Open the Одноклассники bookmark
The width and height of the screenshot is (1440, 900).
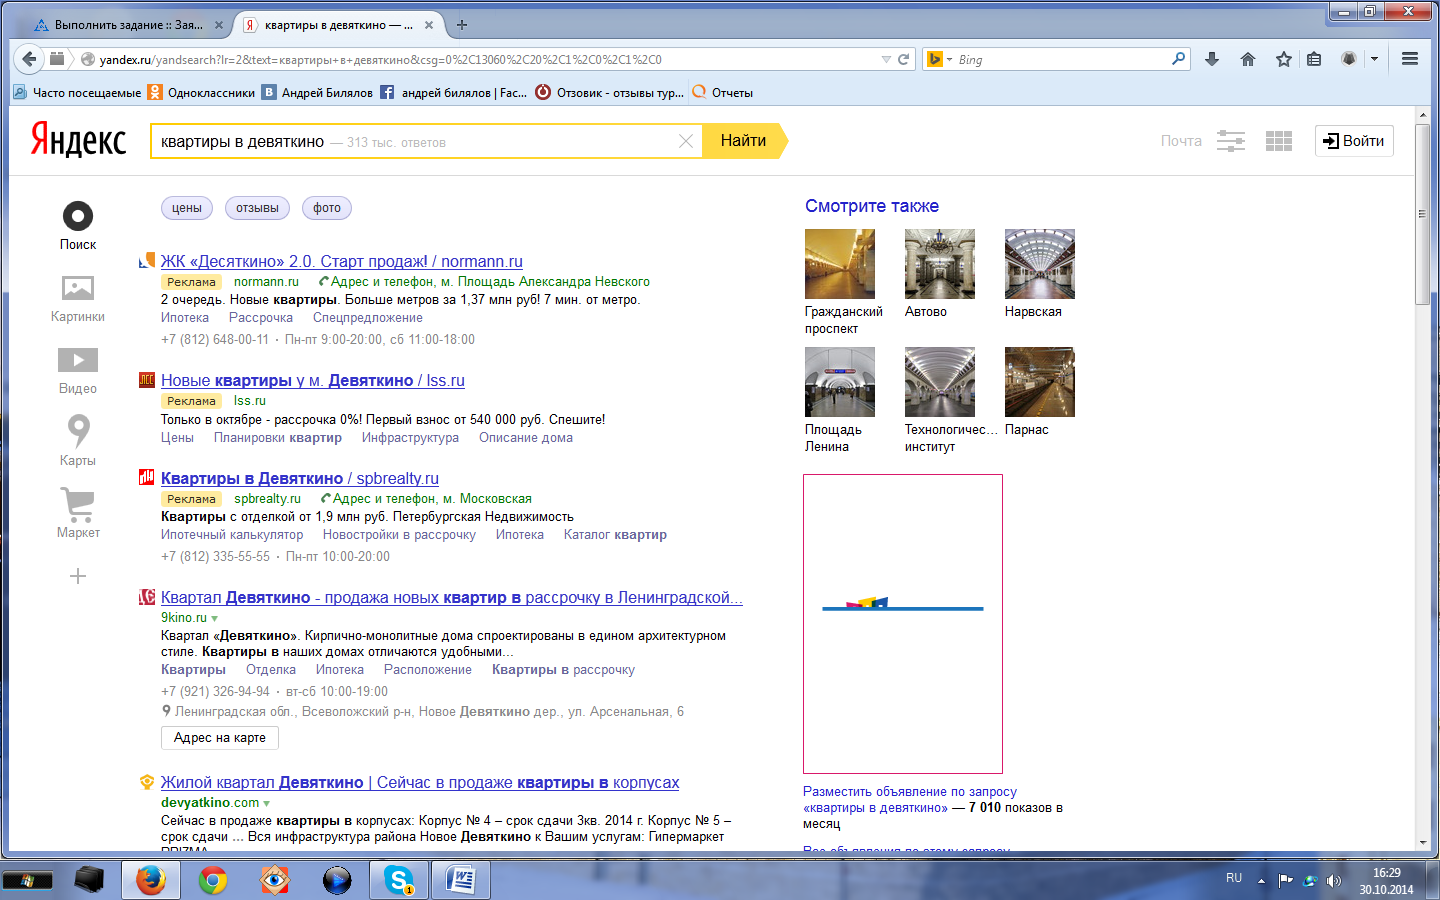pyautogui.click(x=201, y=93)
